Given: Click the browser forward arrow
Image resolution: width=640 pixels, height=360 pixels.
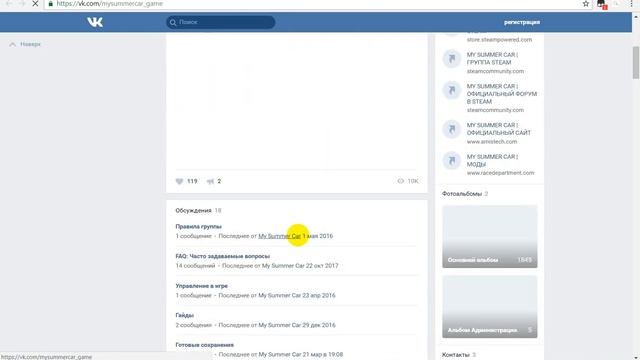Looking at the screenshot, I should [22, 4].
